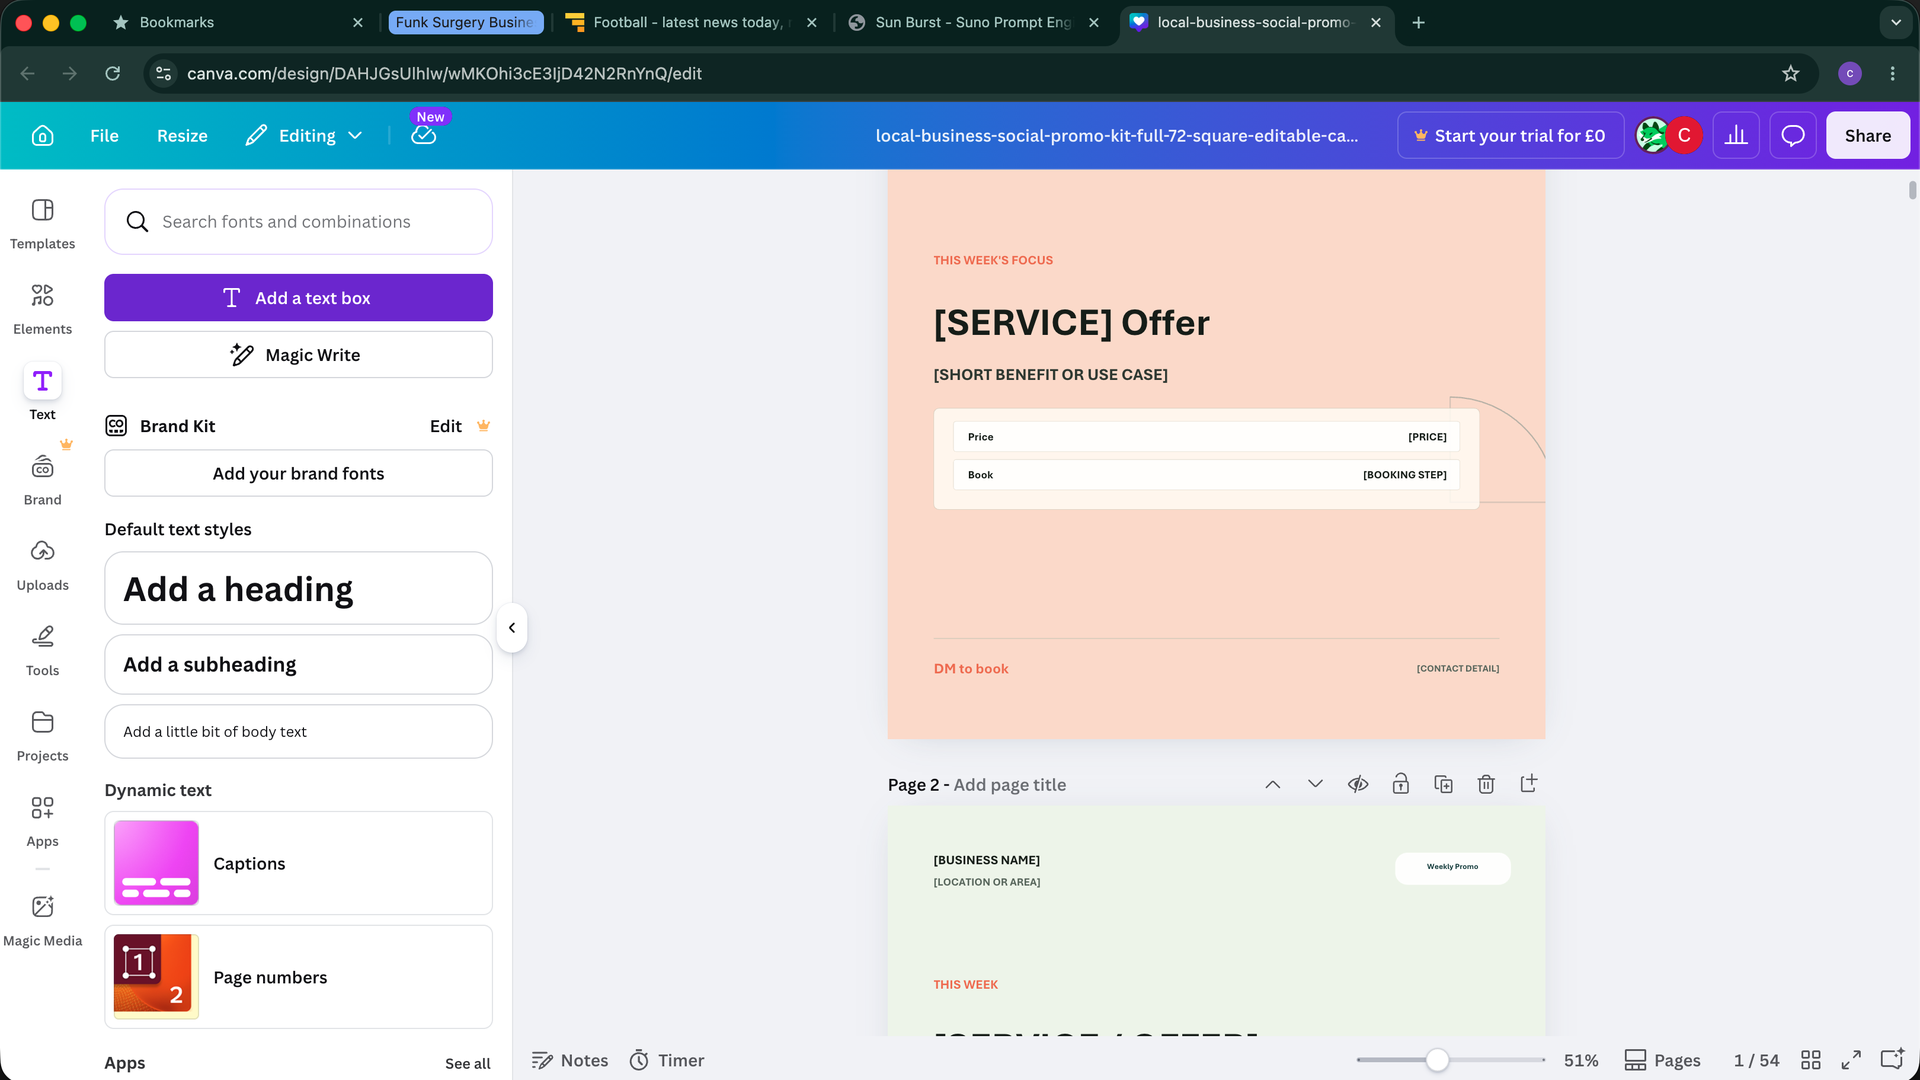Open the Tools panel in sidebar
Image resolution: width=1920 pixels, height=1080 pixels.
pos(42,651)
